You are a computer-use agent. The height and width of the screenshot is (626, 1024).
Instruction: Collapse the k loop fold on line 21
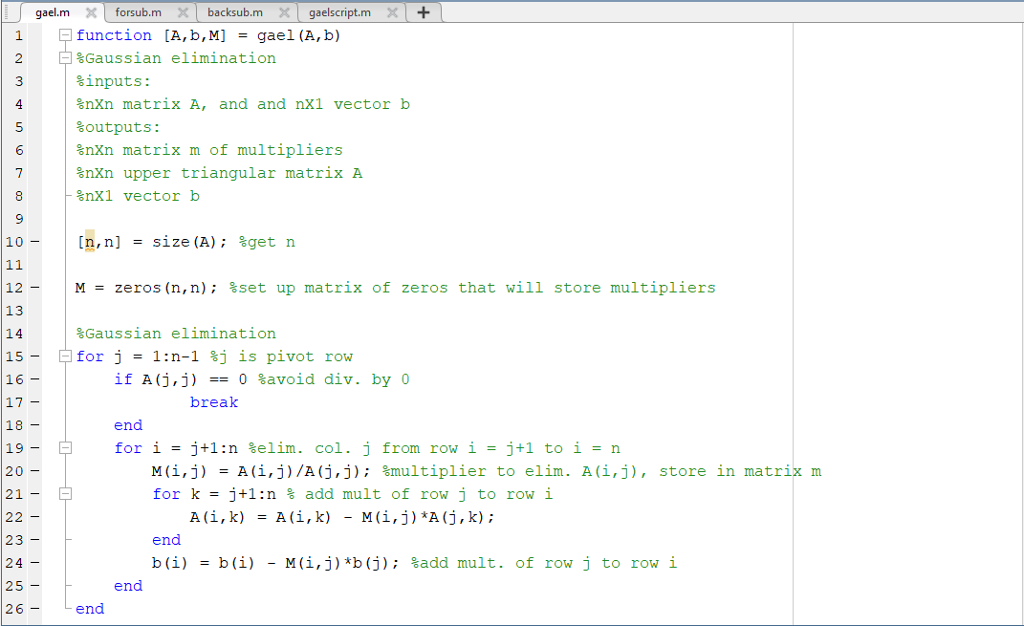coord(64,494)
